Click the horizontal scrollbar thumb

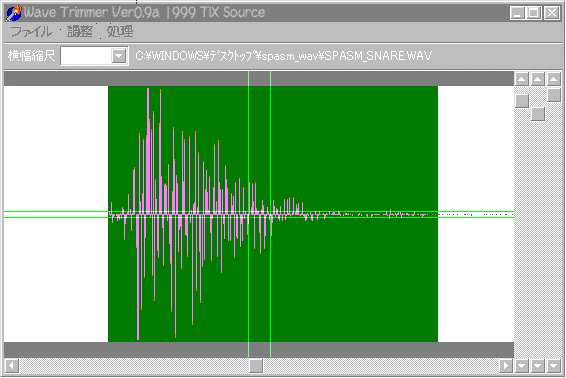[256, 366]
